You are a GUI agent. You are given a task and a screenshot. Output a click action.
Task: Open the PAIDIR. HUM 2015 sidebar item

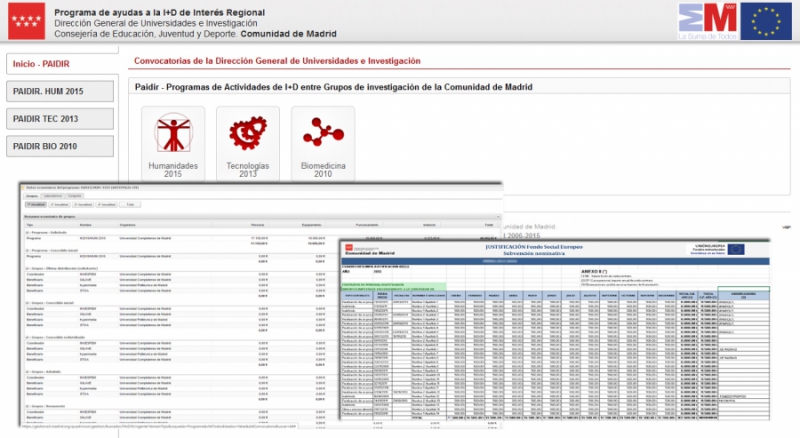(x=60, y=91)
